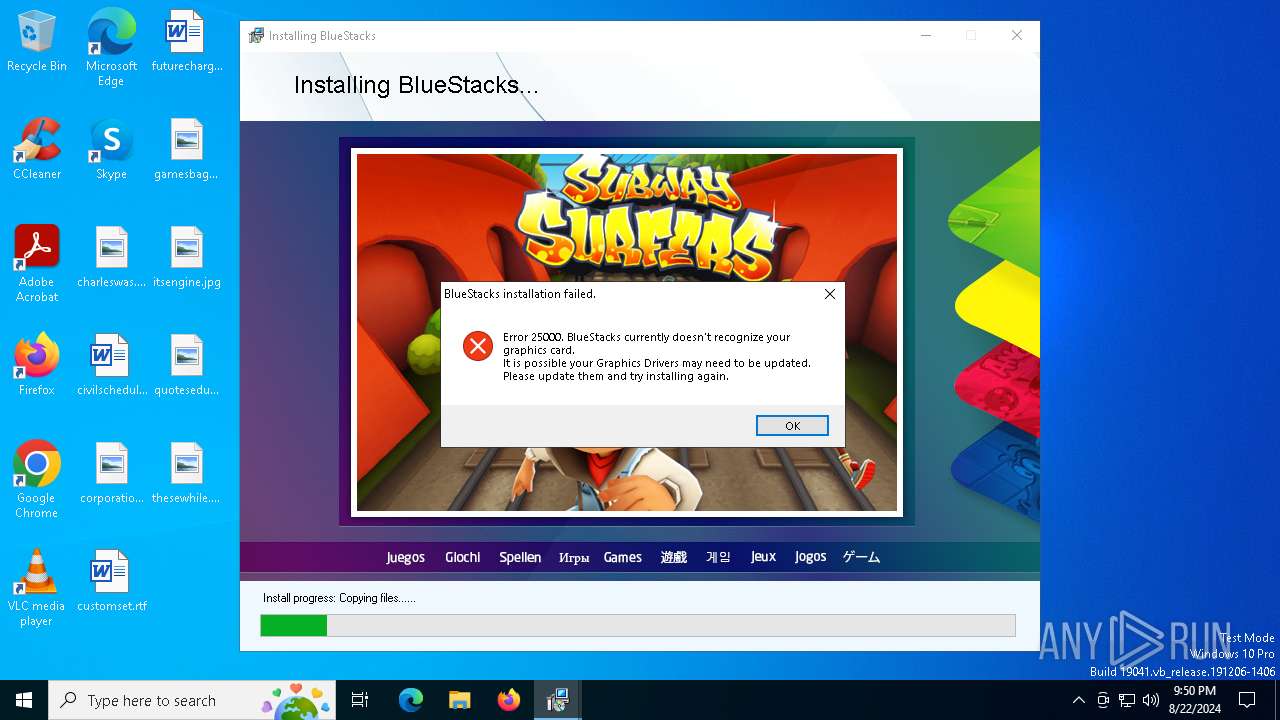Image resolution: width=1280 pixels, height=720 pixels.
Task: Select the corporatio image file icon
Action: [111, 474]
